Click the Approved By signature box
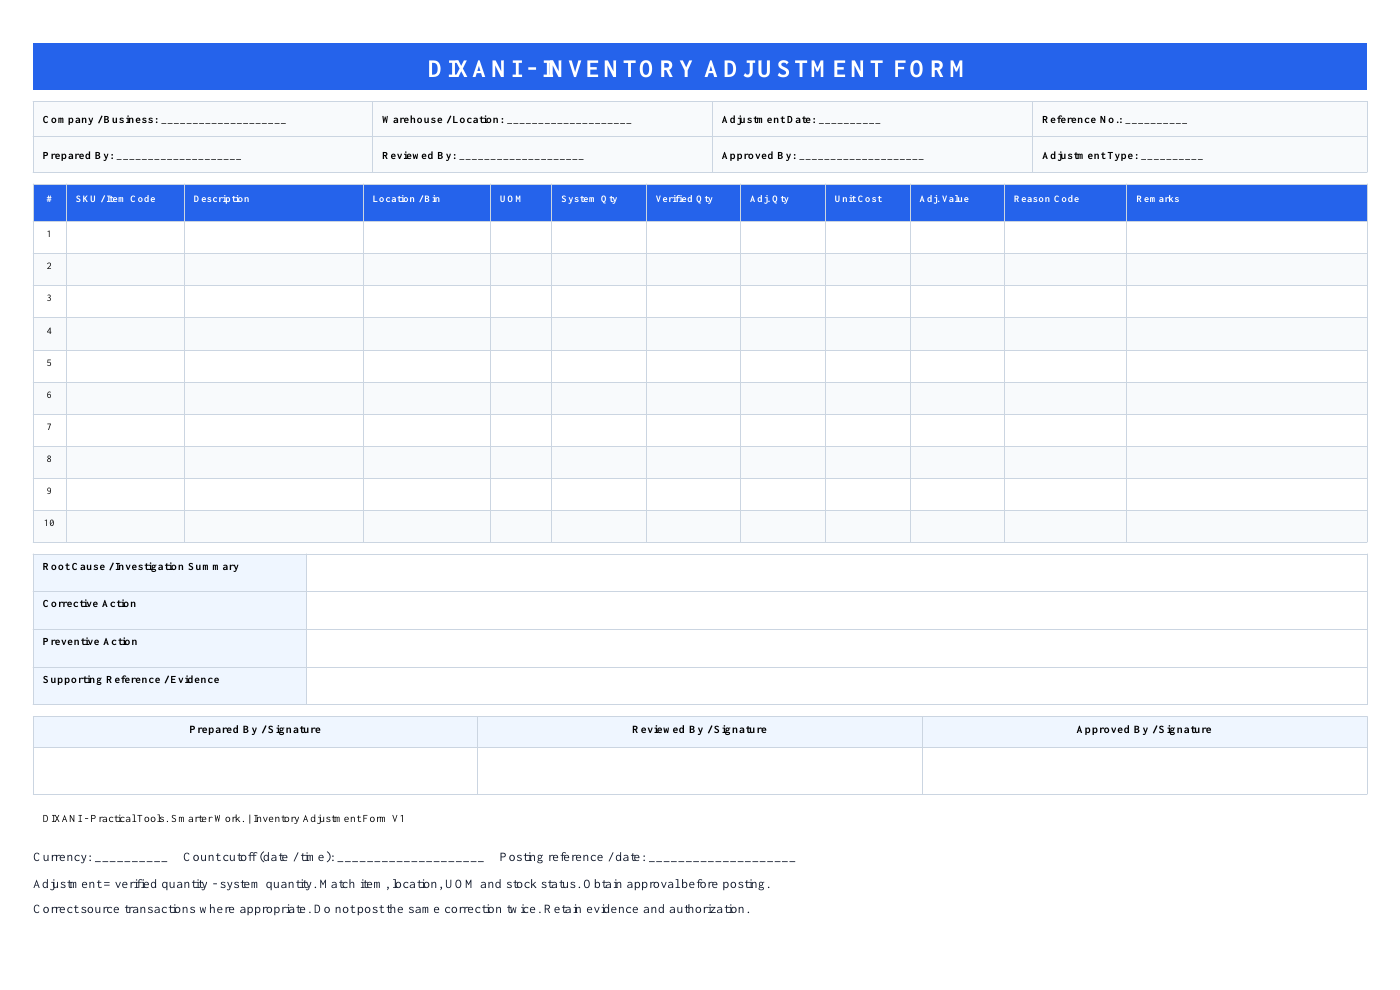The height and width of the screenshot is (990, 1400). coord(1145,771)
